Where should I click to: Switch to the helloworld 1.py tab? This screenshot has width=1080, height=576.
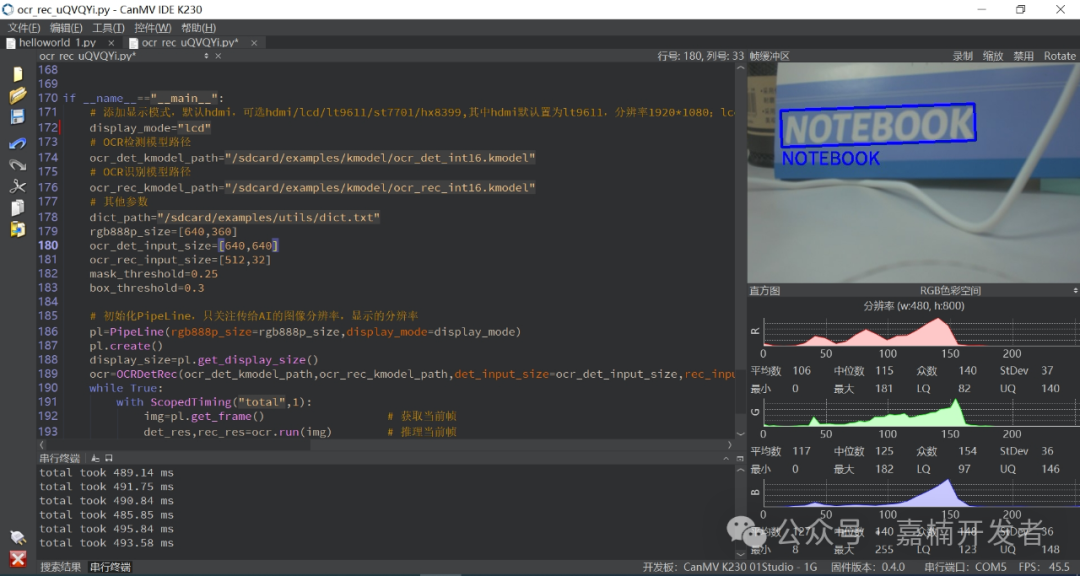[x=58, y=43]
